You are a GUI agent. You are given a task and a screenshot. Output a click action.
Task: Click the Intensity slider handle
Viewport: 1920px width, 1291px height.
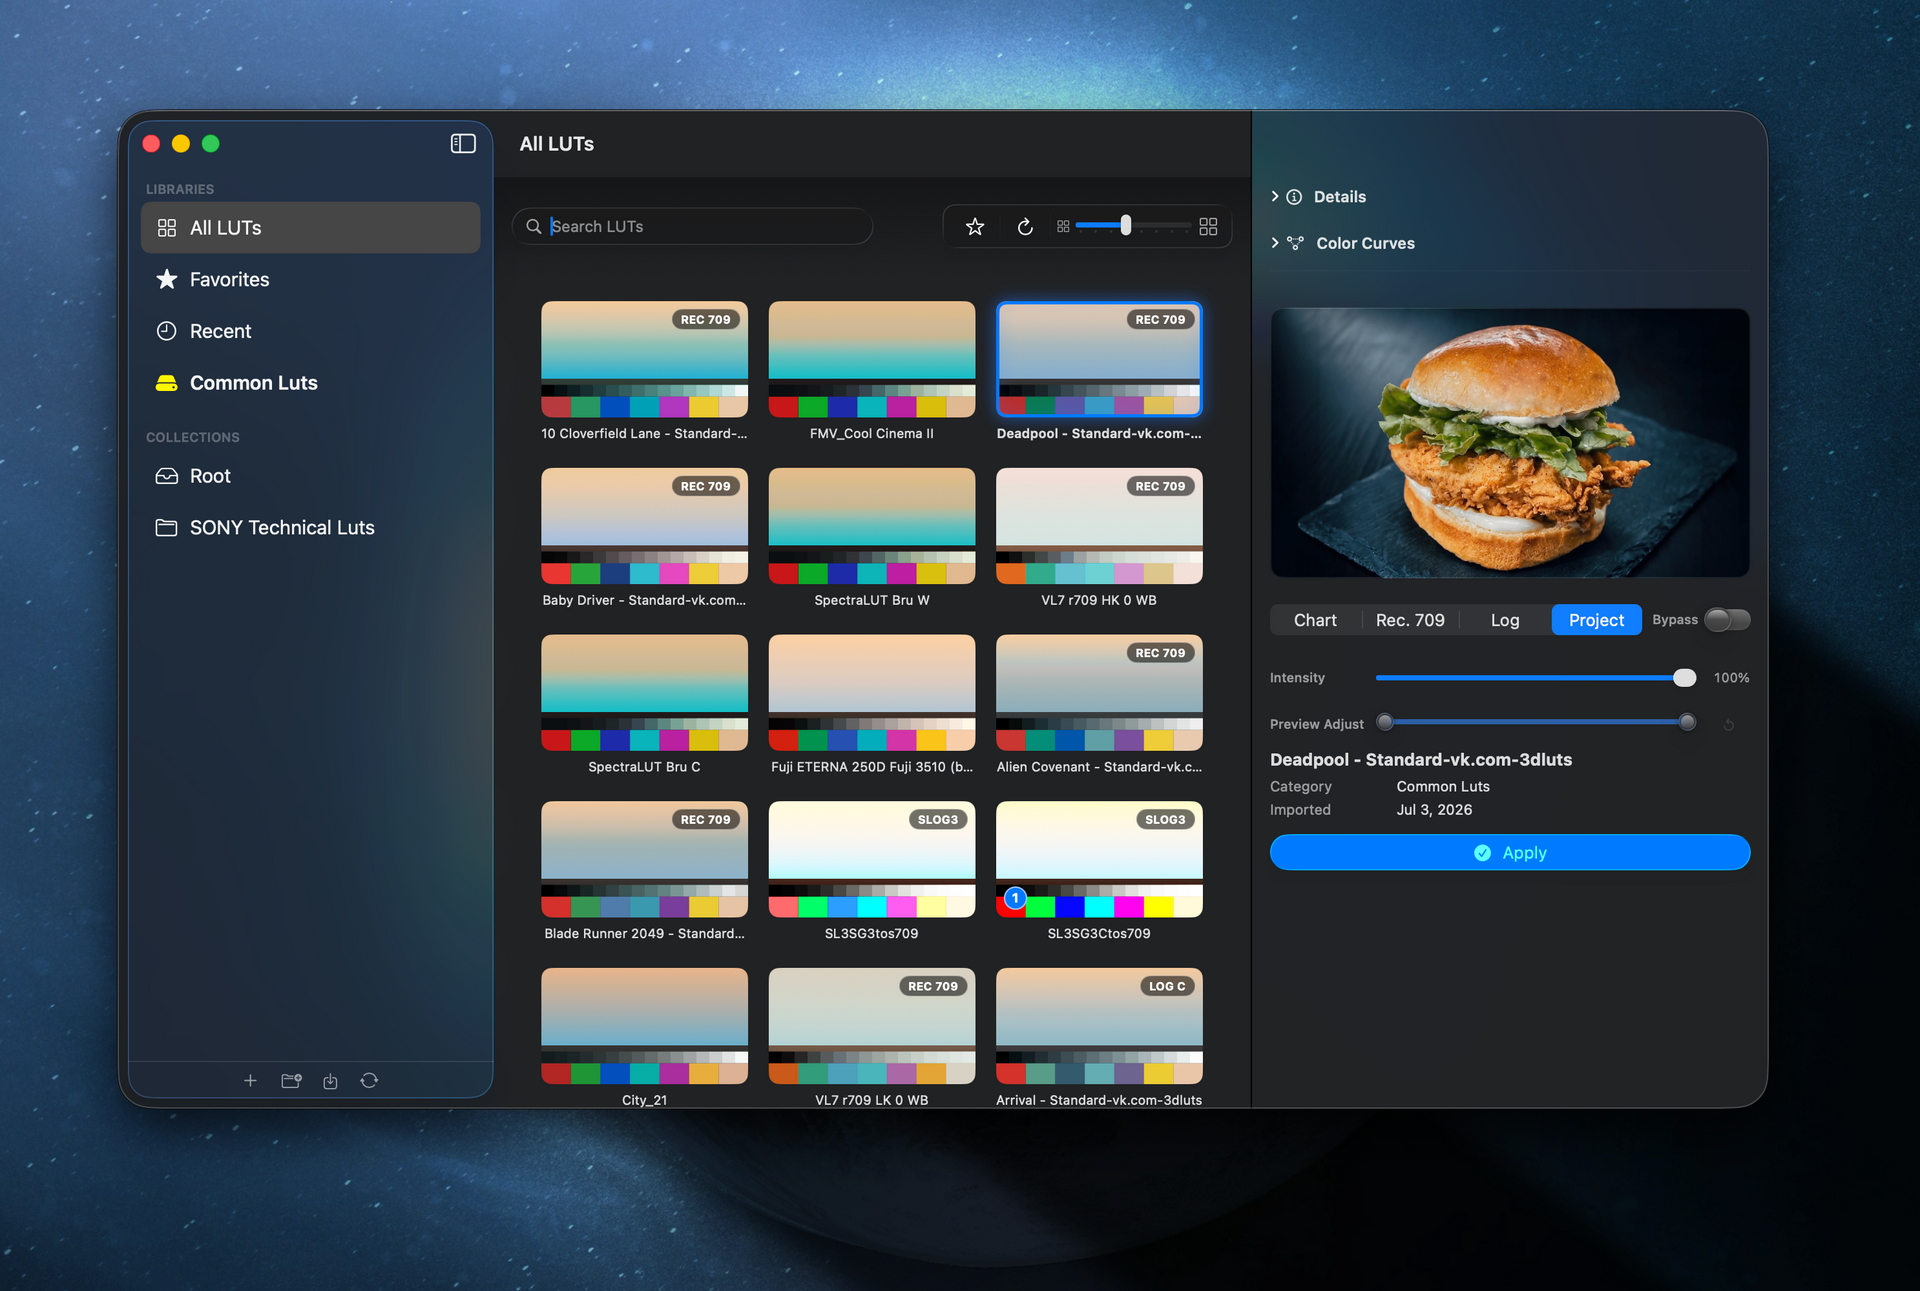pyautogui.click(x=1684, y=678)
